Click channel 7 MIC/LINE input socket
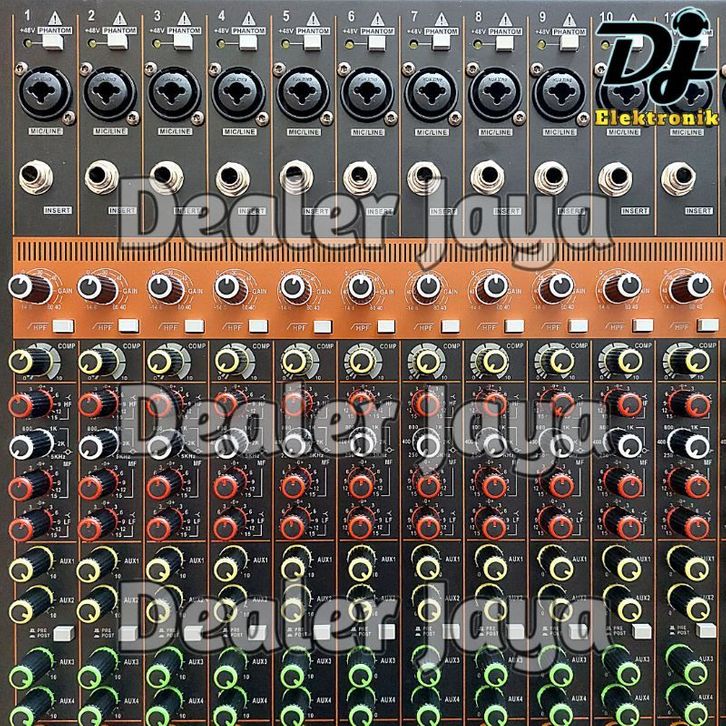726x726 pixels. tap(431, 93)
